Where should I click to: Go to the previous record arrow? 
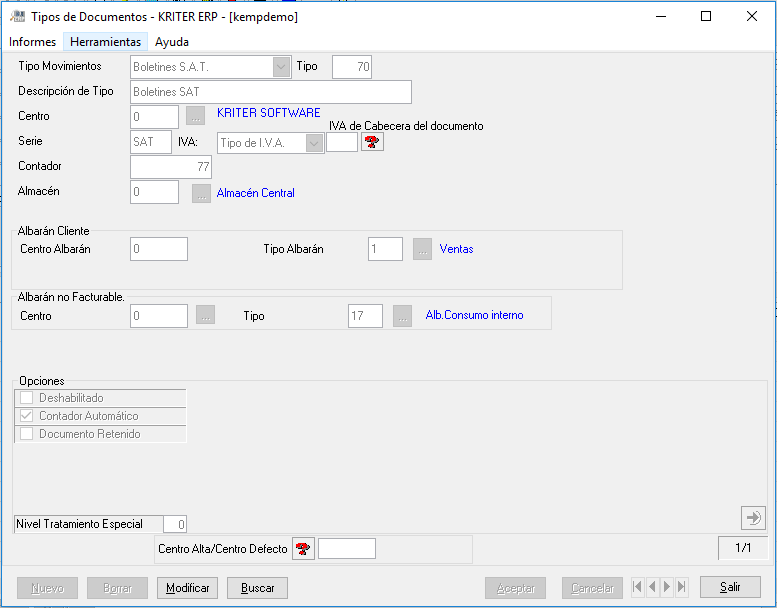tap(652, 587)
